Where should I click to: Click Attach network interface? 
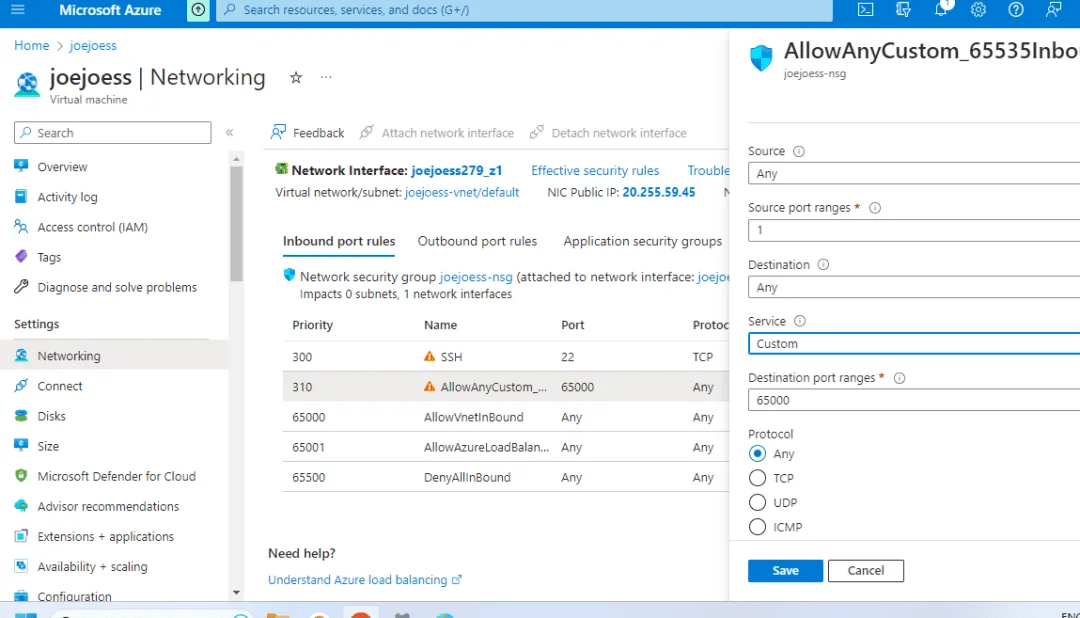[x=437, y=133]
